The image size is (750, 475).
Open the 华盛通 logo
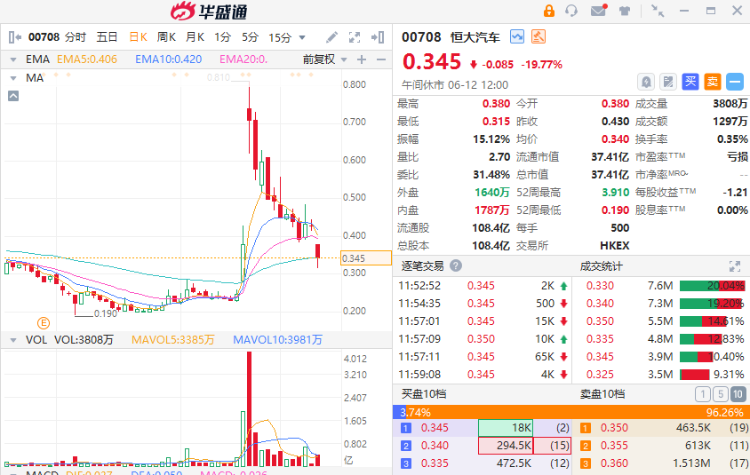click(x=210, y=11)
